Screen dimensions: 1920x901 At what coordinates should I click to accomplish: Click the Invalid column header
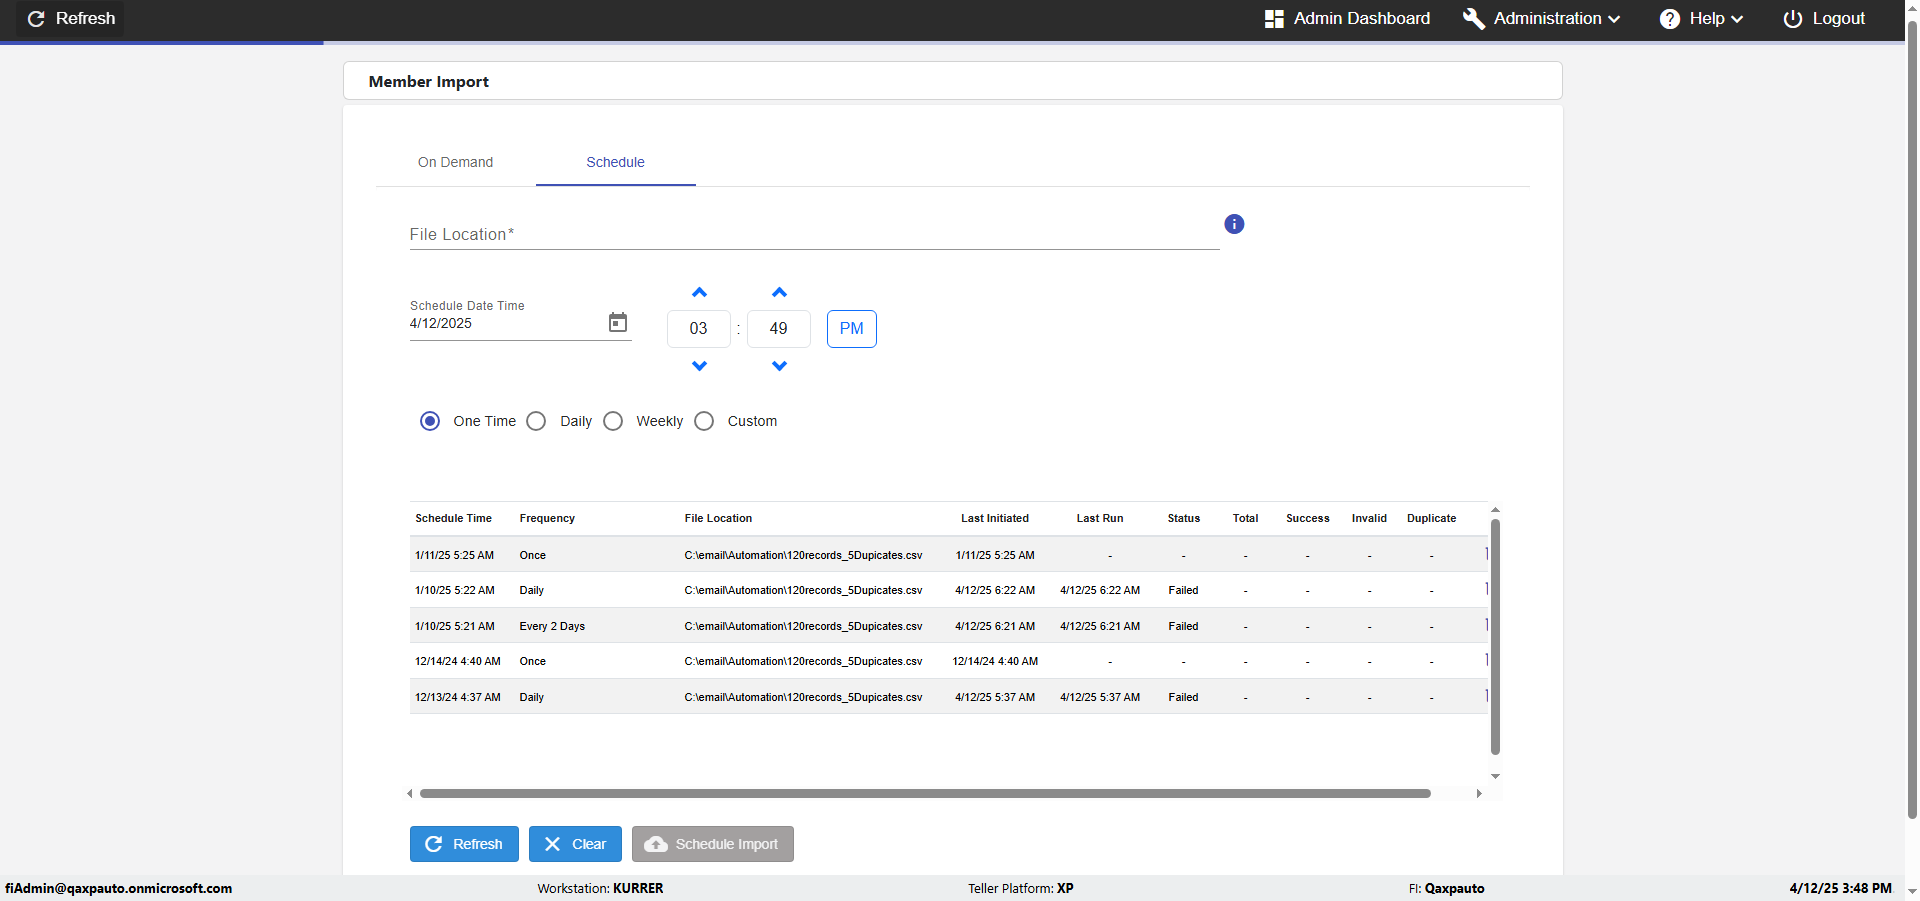pyautogui.click(x=1369, y=518)
